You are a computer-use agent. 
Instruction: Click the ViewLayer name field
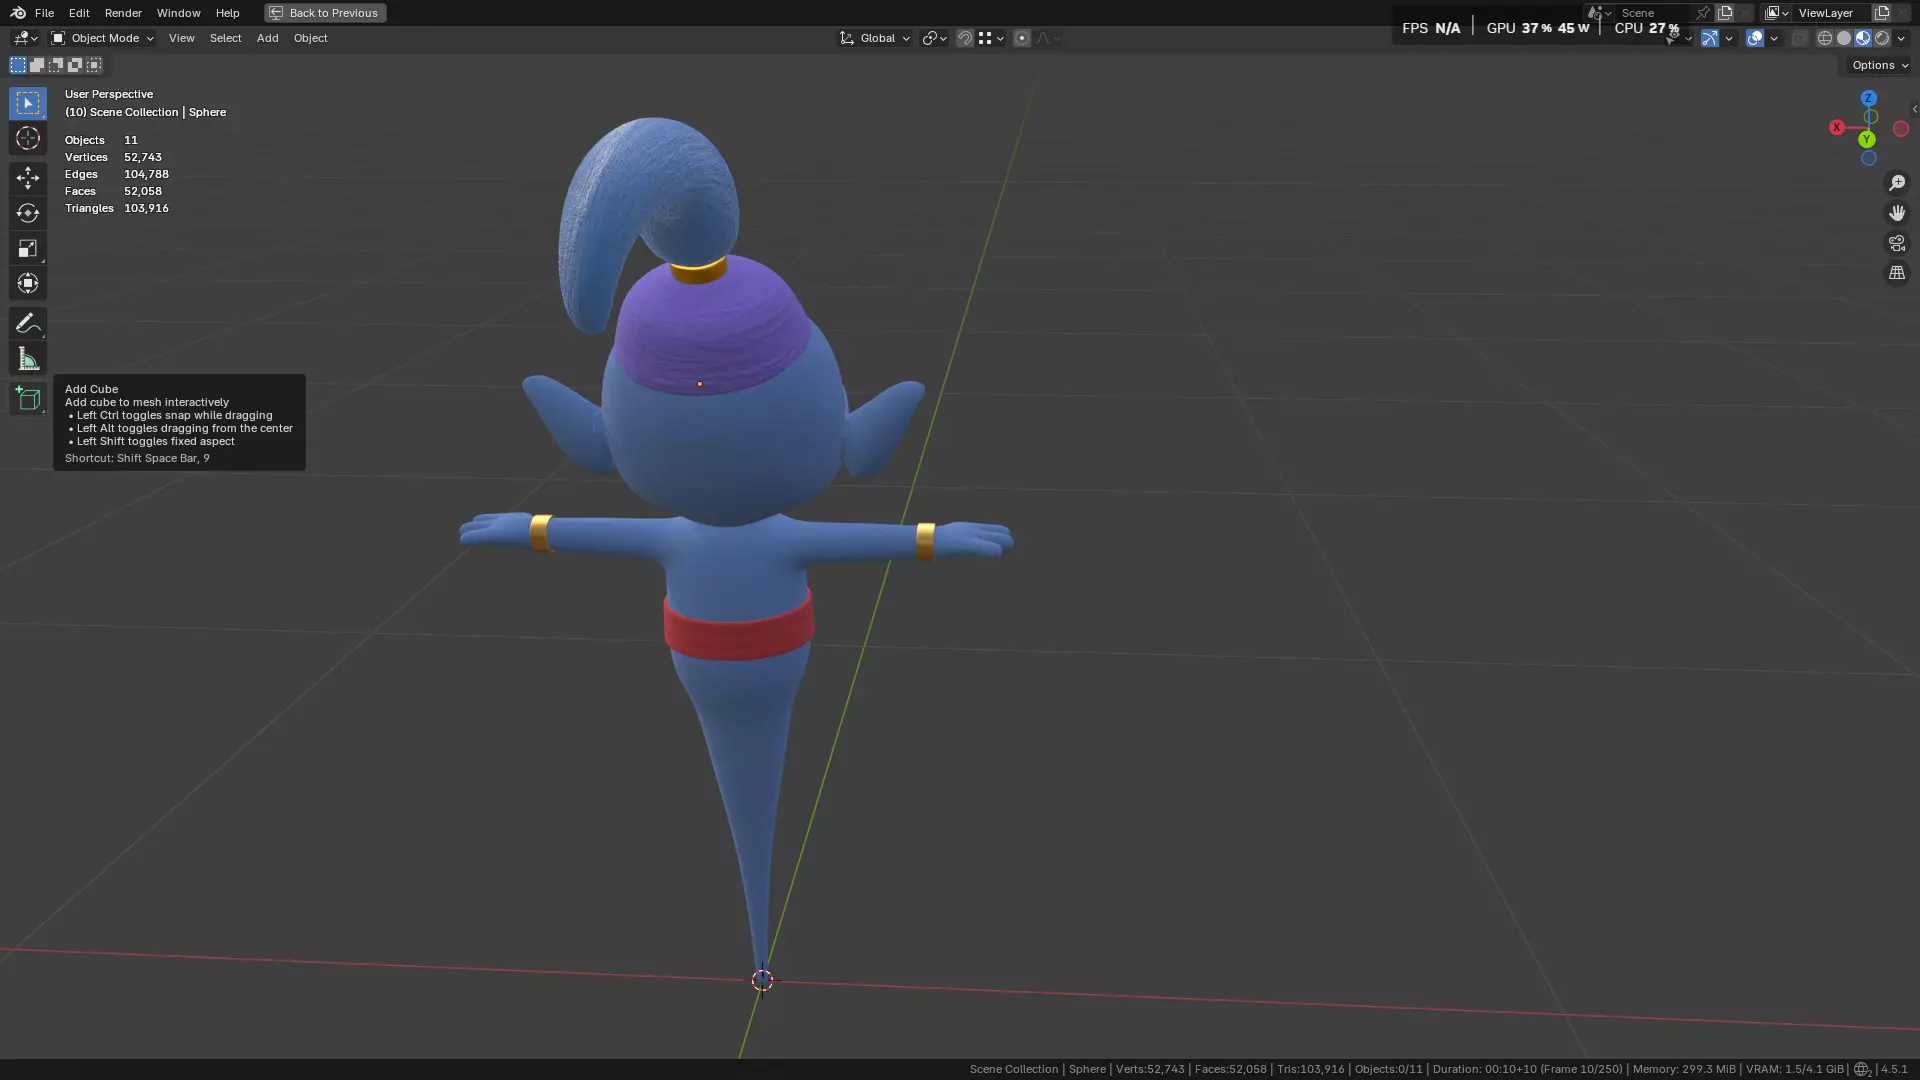click(1830, 13)
